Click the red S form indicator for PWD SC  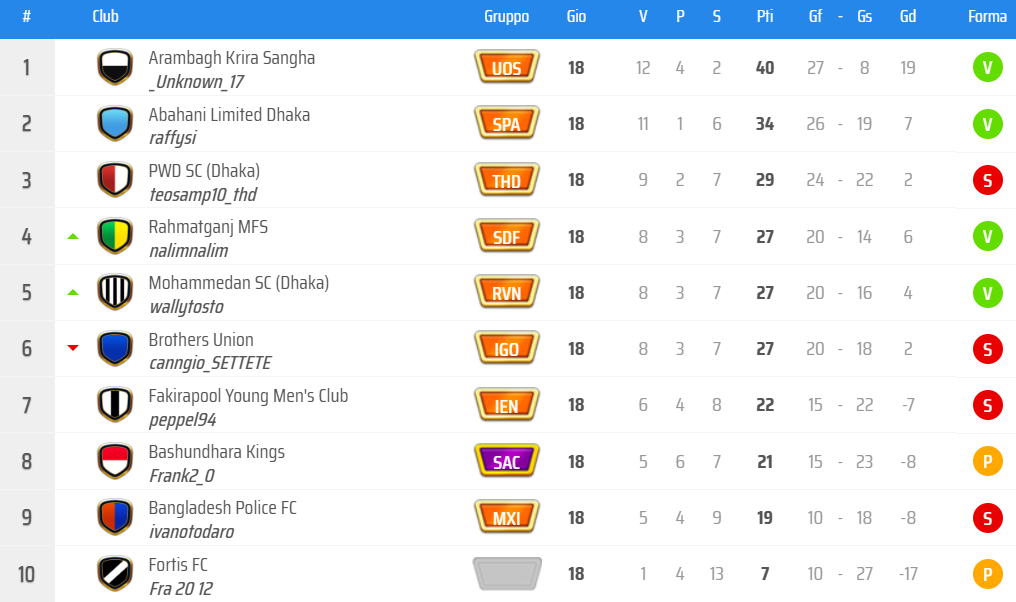987,180
